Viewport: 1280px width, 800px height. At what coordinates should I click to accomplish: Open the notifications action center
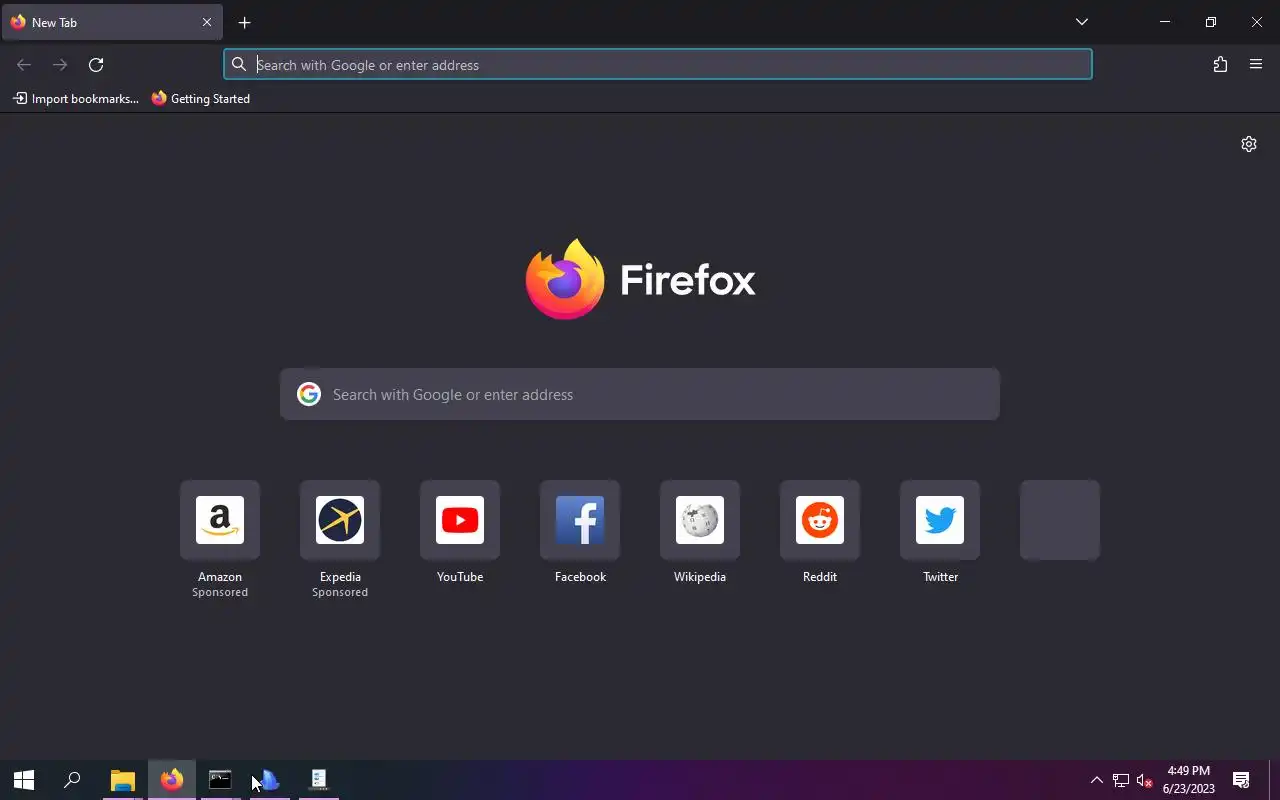1241,780
